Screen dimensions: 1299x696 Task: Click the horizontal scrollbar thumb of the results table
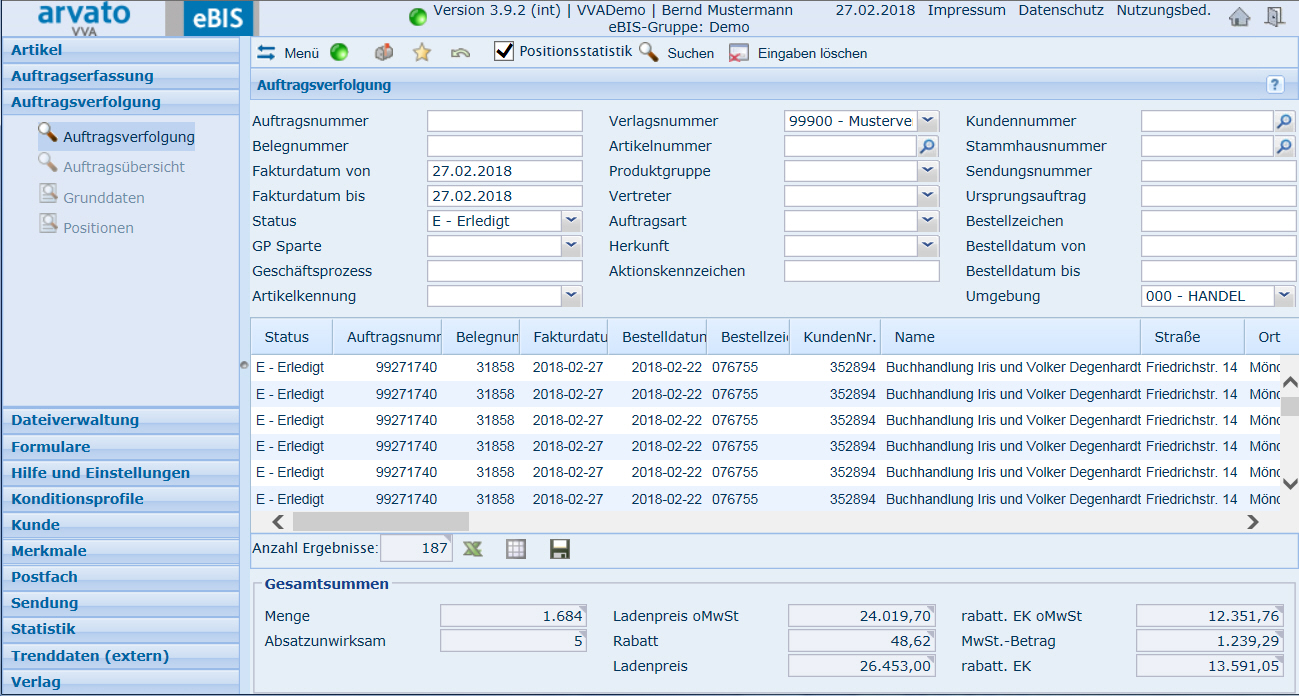pos(380,521)
